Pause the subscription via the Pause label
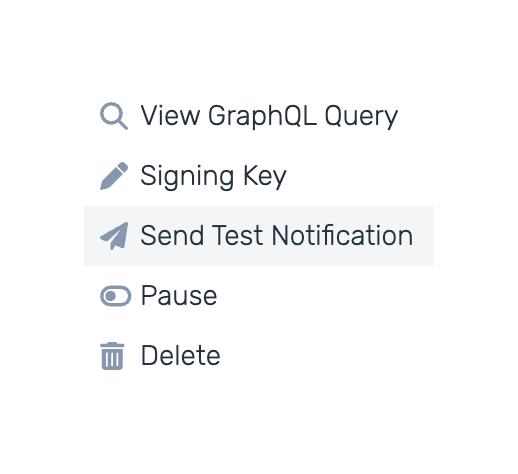518x474 pixels. pyautogui.click(x=179, y=295)
